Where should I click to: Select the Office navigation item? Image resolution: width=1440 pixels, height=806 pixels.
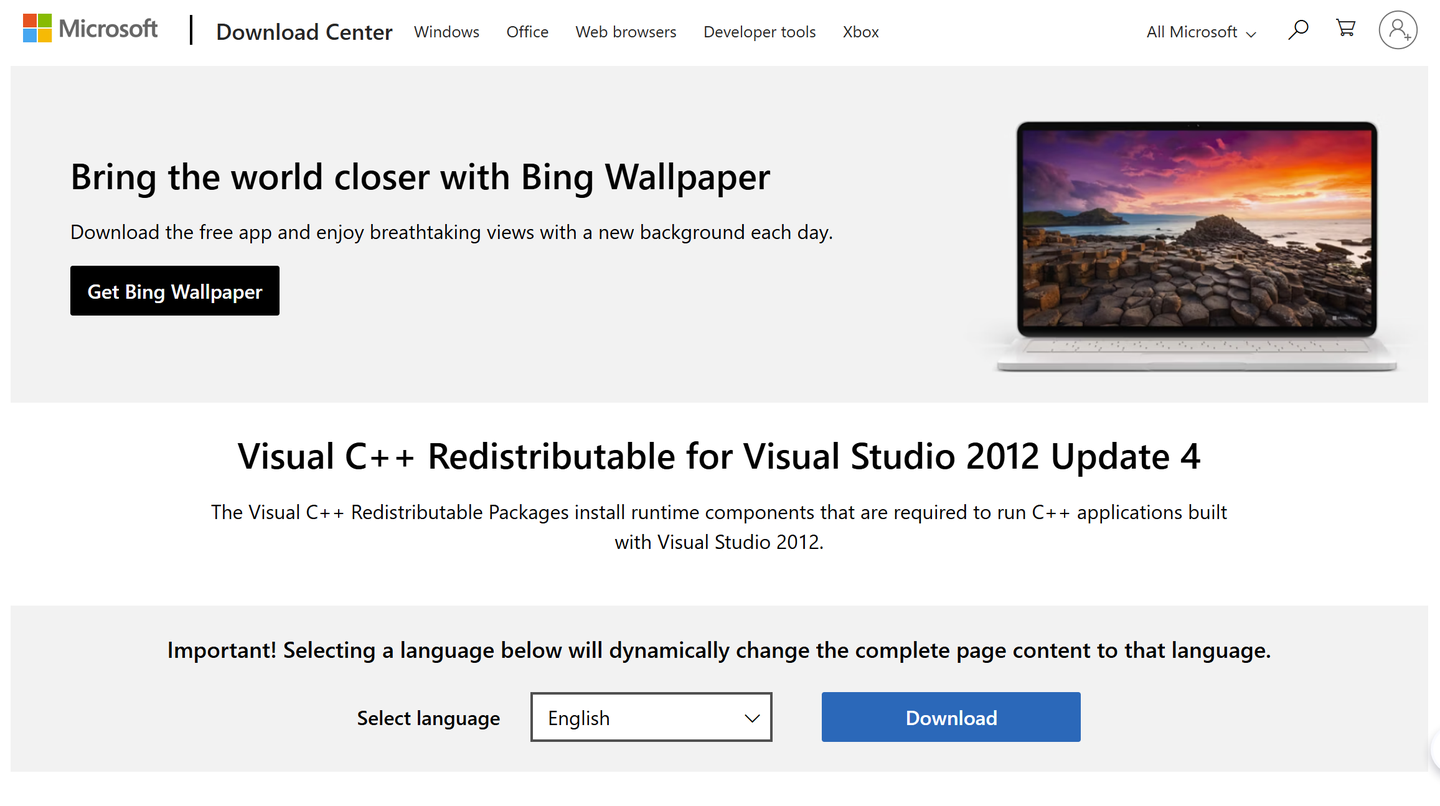pyautogui.click(x=527, y=31)
